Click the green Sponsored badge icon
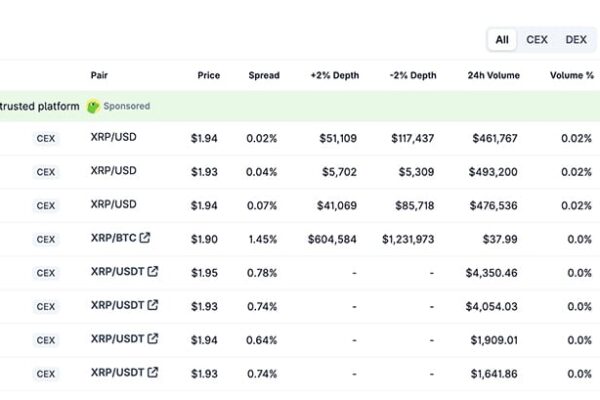This screenshot has width=600, height=400. [93, 106]
